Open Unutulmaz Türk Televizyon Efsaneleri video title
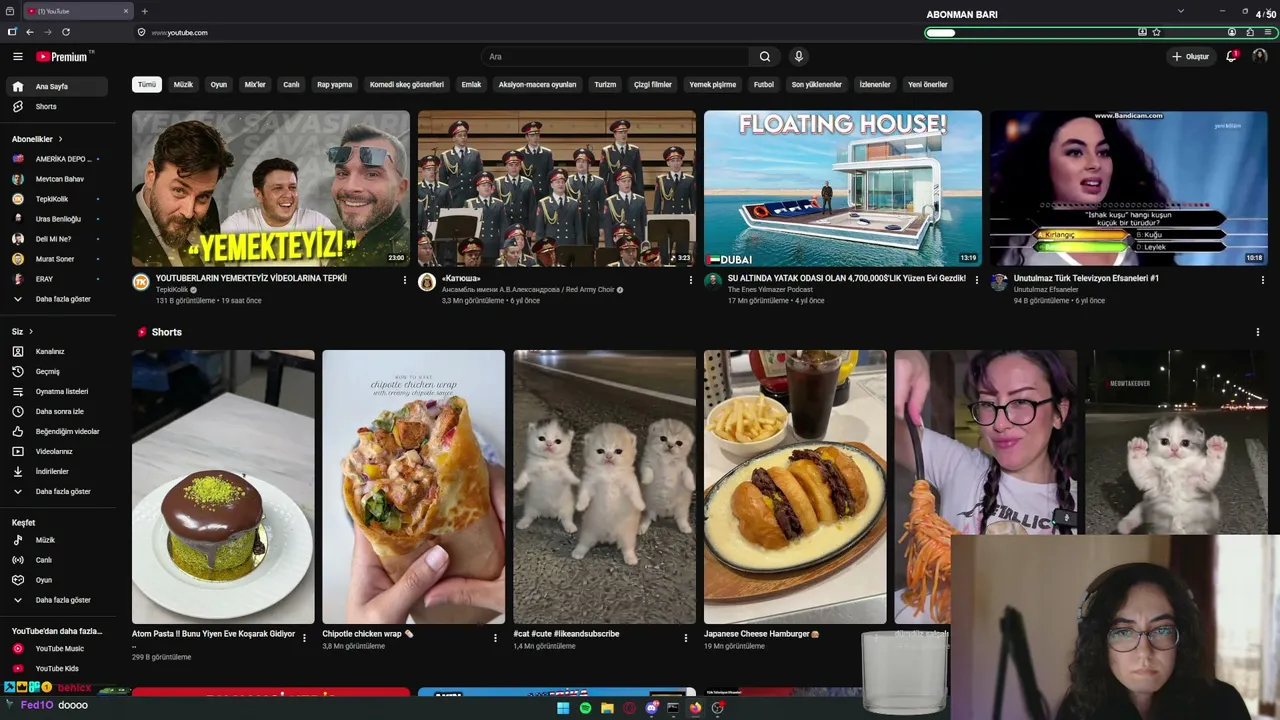This screenshot has height=720, width=1280. coord(1086,279)
